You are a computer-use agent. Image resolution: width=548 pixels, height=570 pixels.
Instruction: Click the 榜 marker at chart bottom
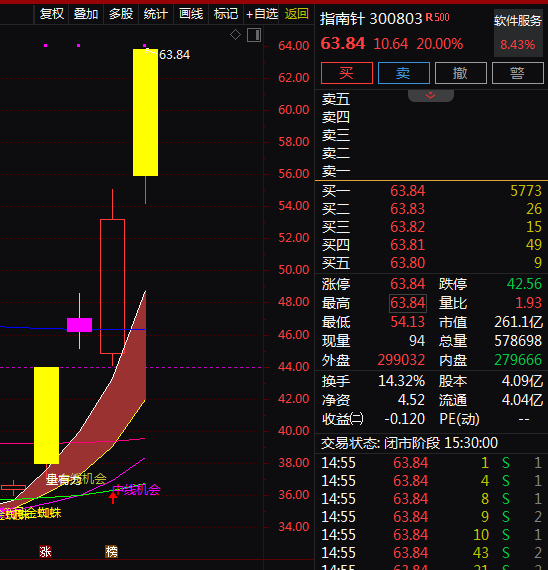112,552
